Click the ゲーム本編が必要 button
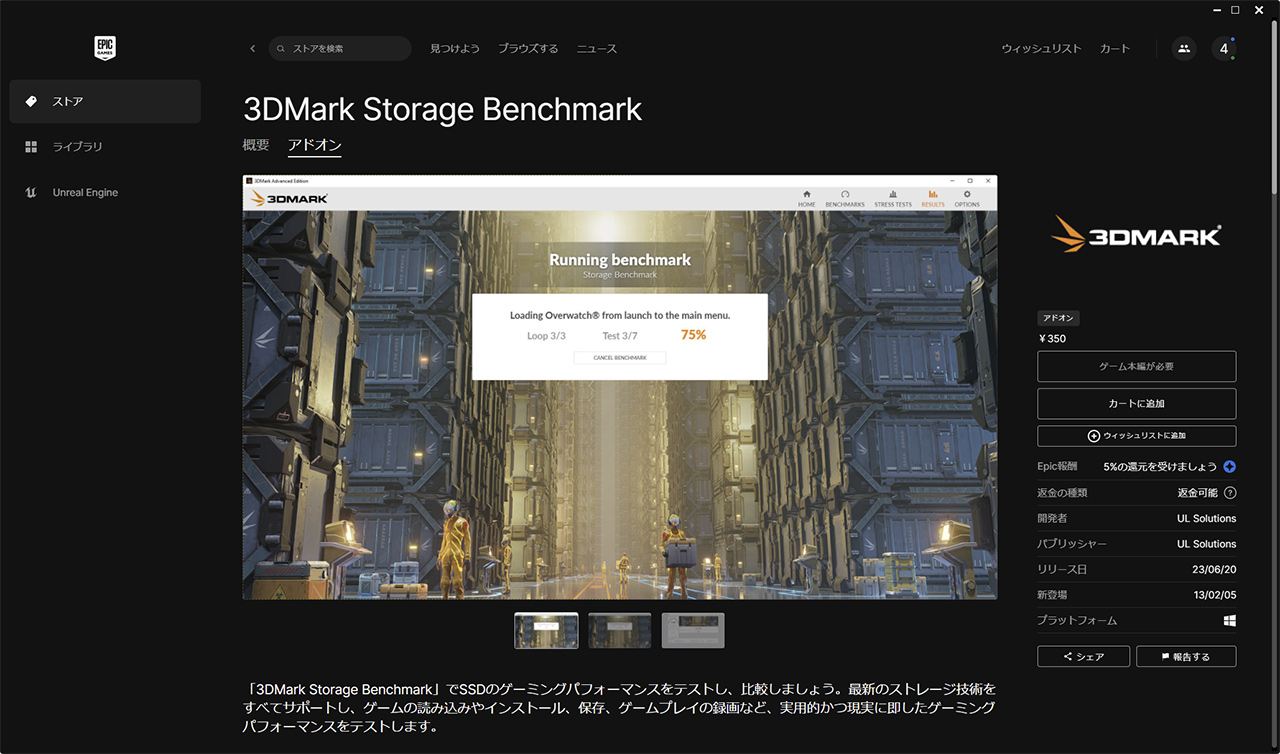The height and width of the screenshot is (754, 1280). tap(1137, 367)
